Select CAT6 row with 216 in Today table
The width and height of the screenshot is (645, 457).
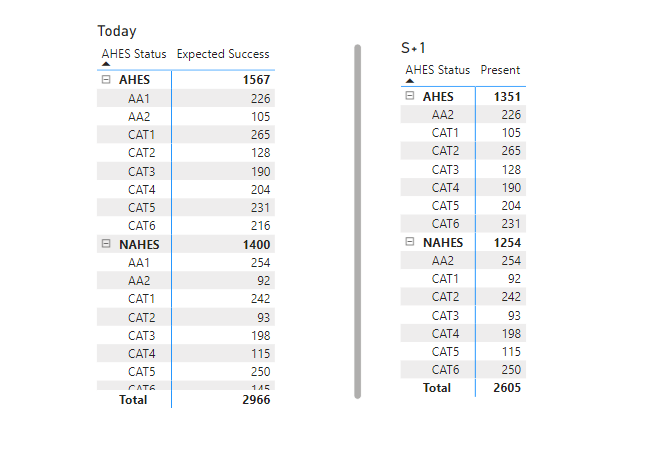click(186, 225)
